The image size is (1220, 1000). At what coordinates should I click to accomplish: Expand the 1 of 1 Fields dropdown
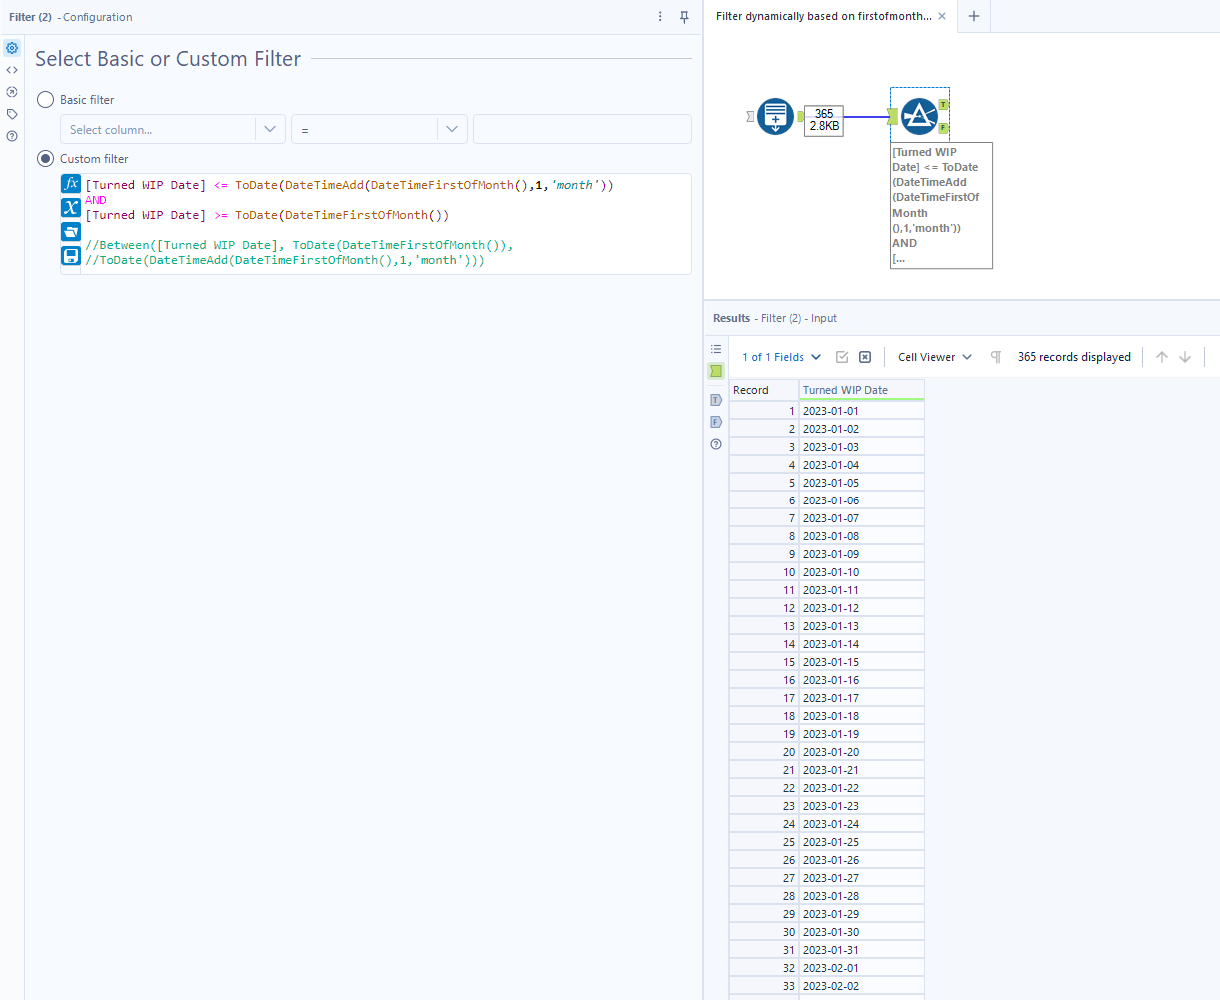point(780,356)
